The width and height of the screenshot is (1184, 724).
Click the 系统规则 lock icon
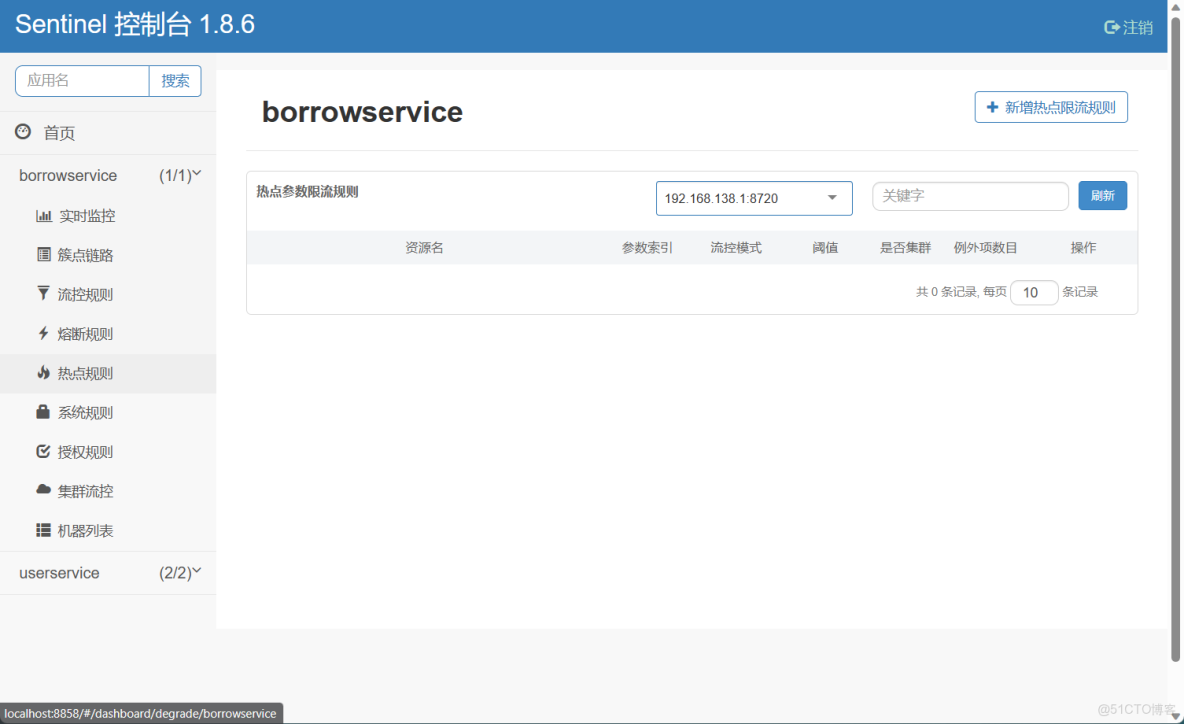[44, 411]
